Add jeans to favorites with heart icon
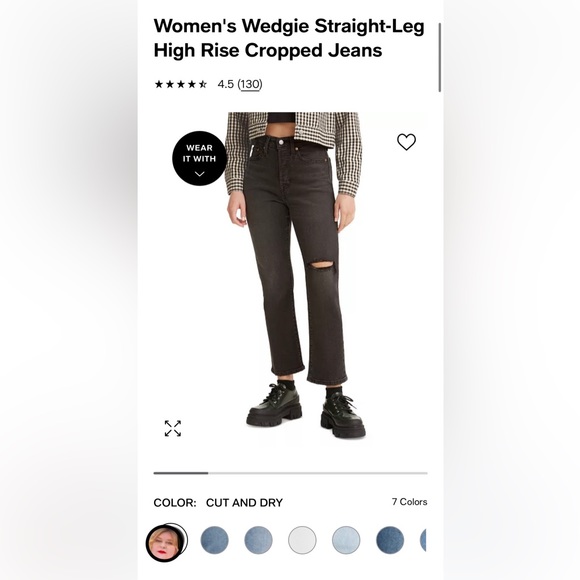Image resolution: width=580 pixels, height=580 pixels. pos(406,142)
